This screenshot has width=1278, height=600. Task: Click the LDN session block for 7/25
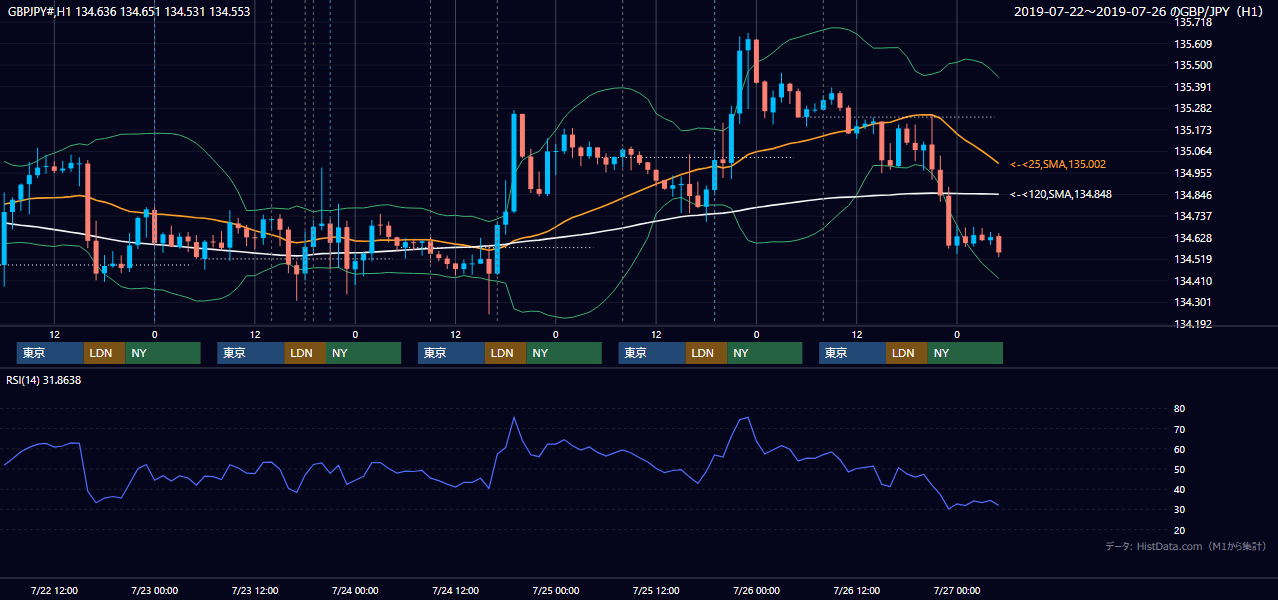(707, 353)
